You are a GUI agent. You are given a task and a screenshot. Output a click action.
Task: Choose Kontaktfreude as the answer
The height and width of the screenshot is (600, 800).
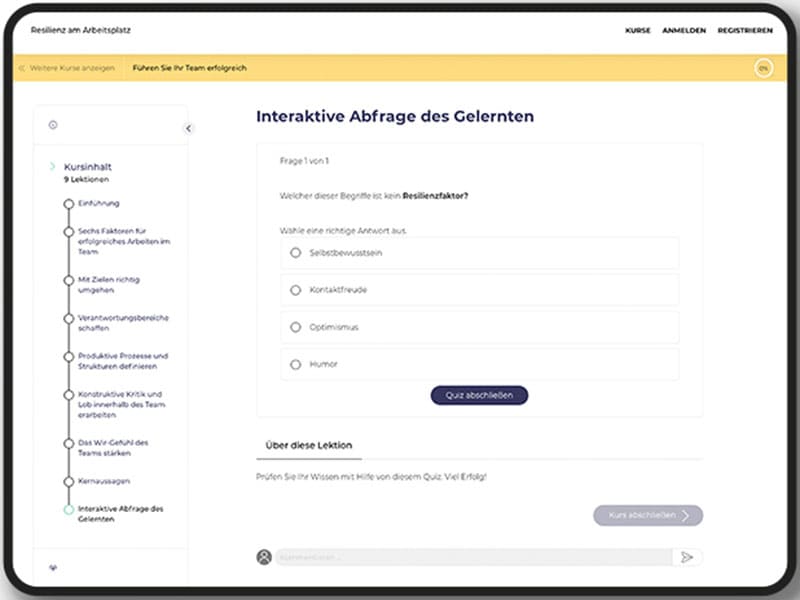295,290
